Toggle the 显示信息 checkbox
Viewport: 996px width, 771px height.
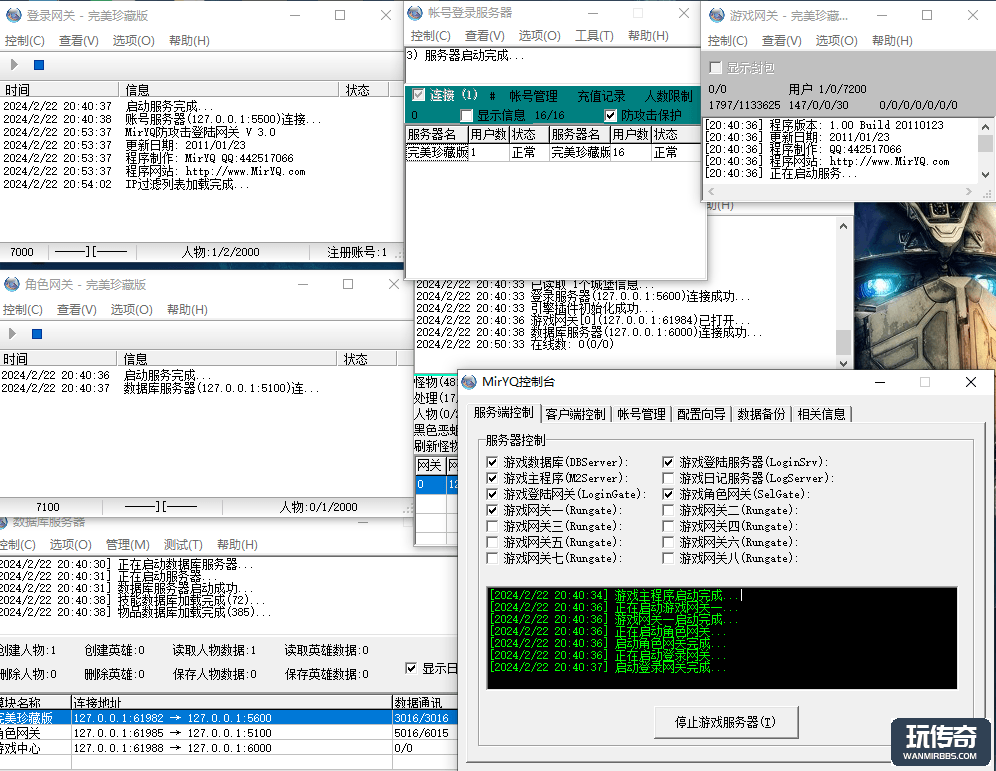pos(467,115)
